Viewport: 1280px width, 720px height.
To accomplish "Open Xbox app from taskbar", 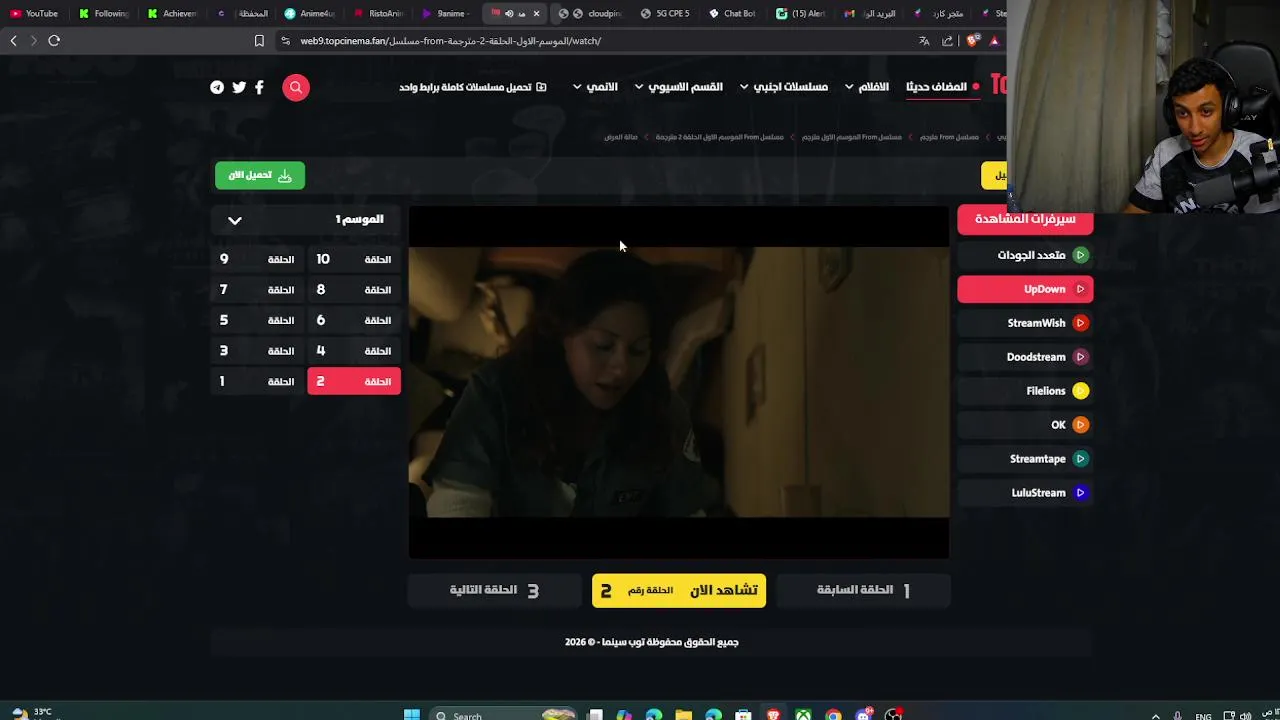I will point(803,715).
